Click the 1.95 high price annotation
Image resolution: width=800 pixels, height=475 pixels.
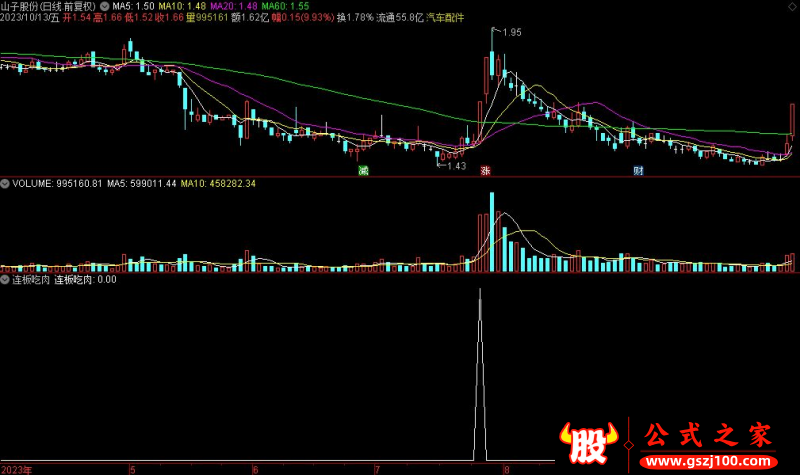click(x=512, y=33)
